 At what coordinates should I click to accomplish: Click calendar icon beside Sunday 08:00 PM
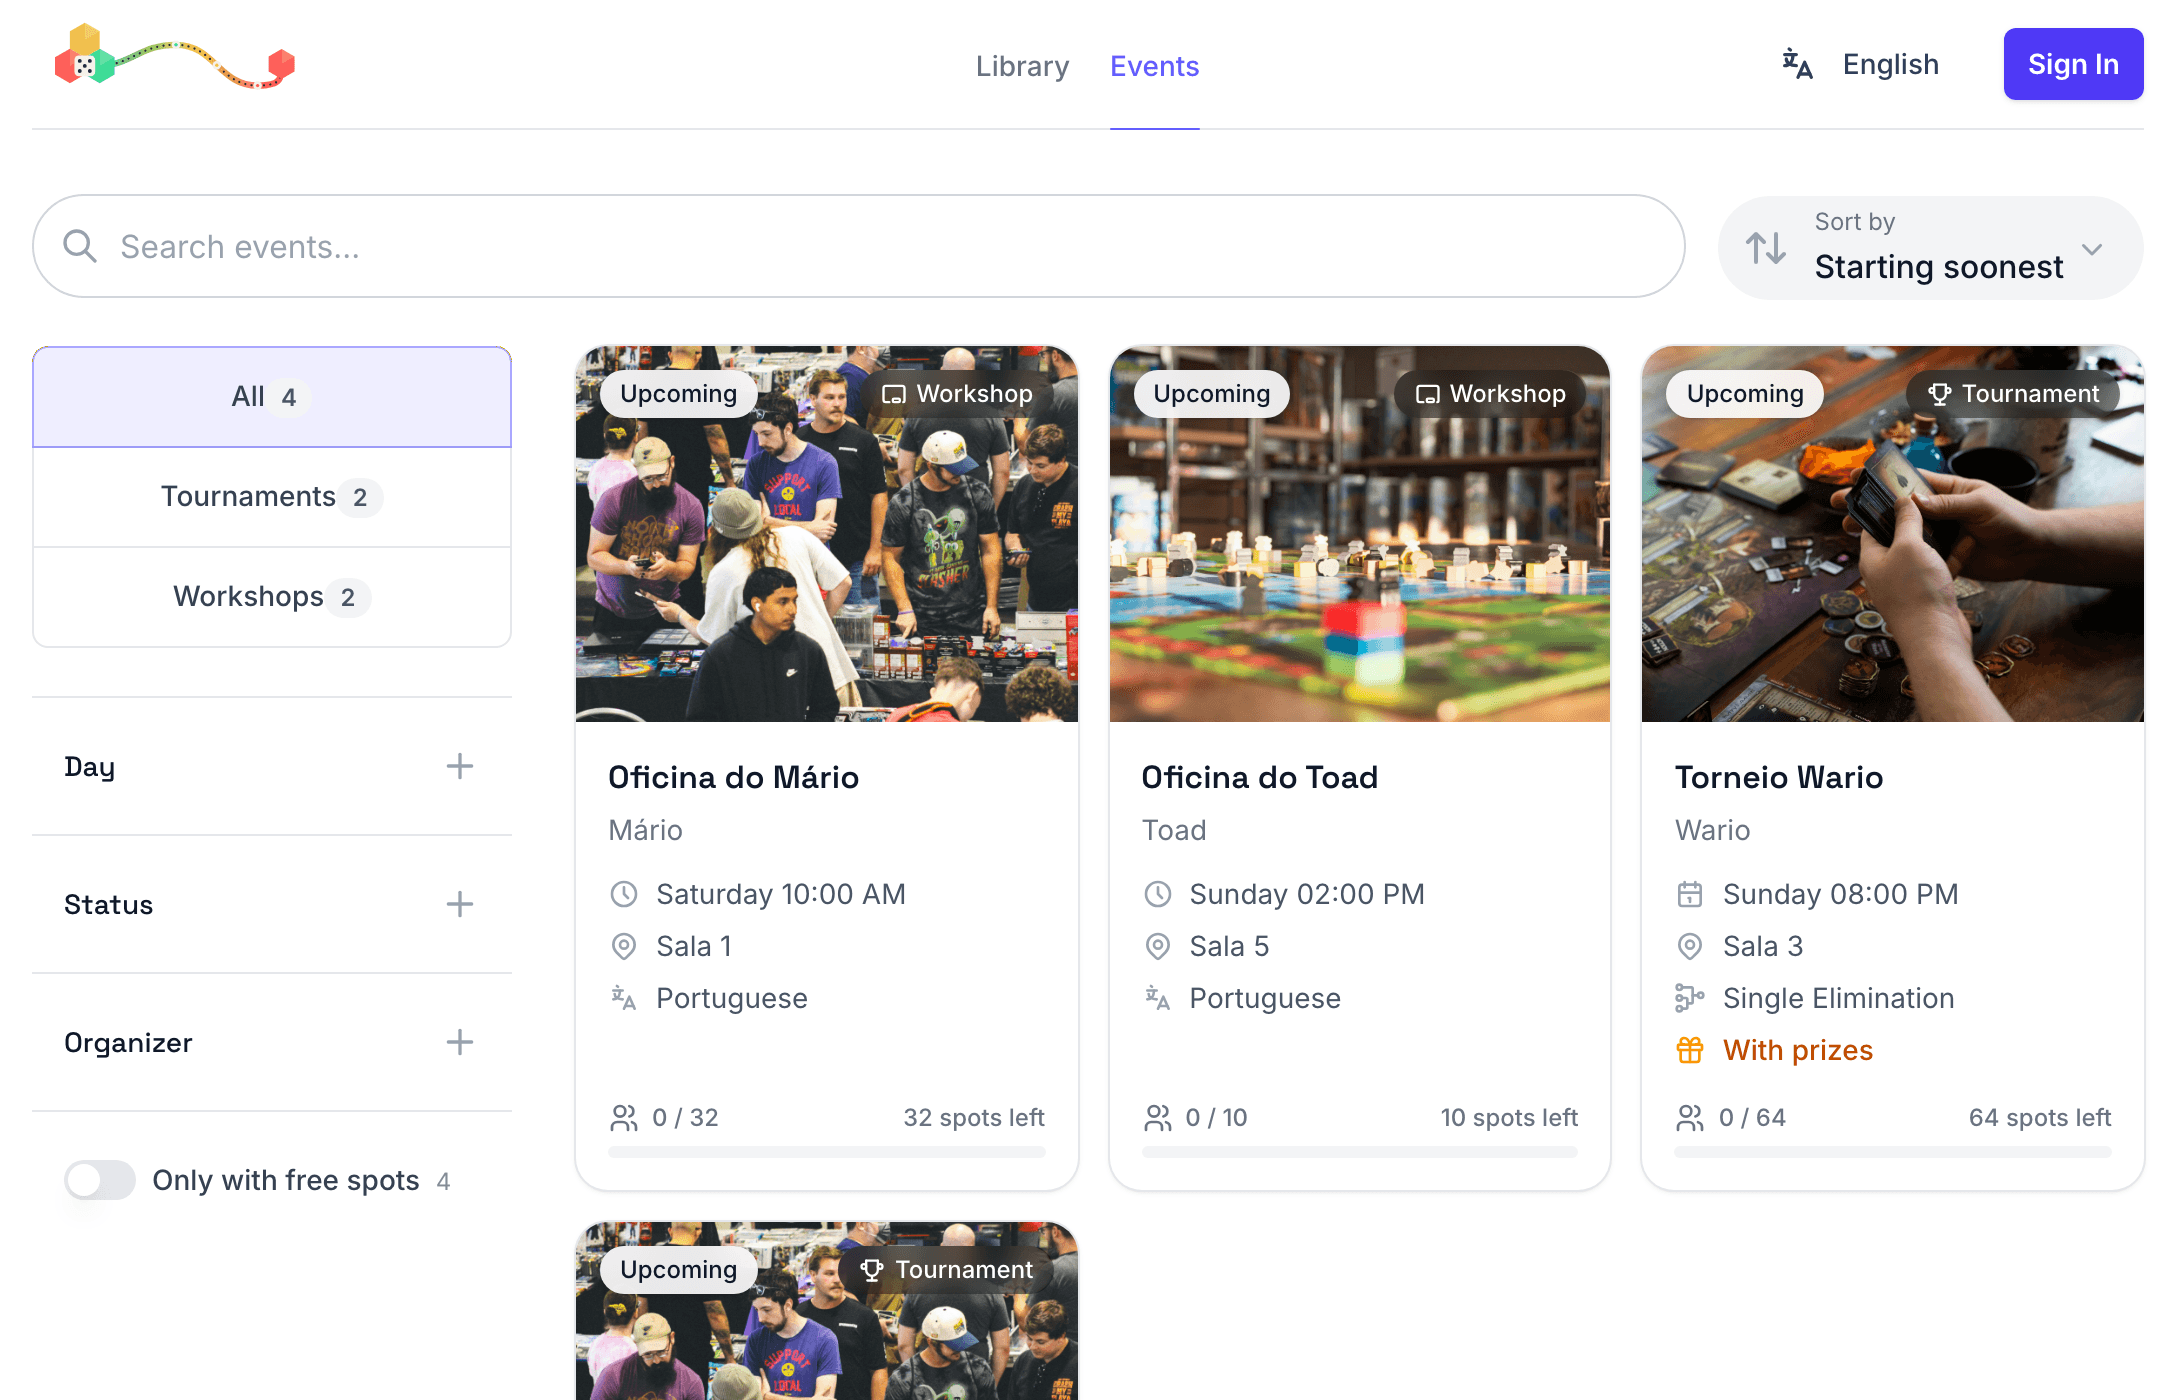[1690, 894]
